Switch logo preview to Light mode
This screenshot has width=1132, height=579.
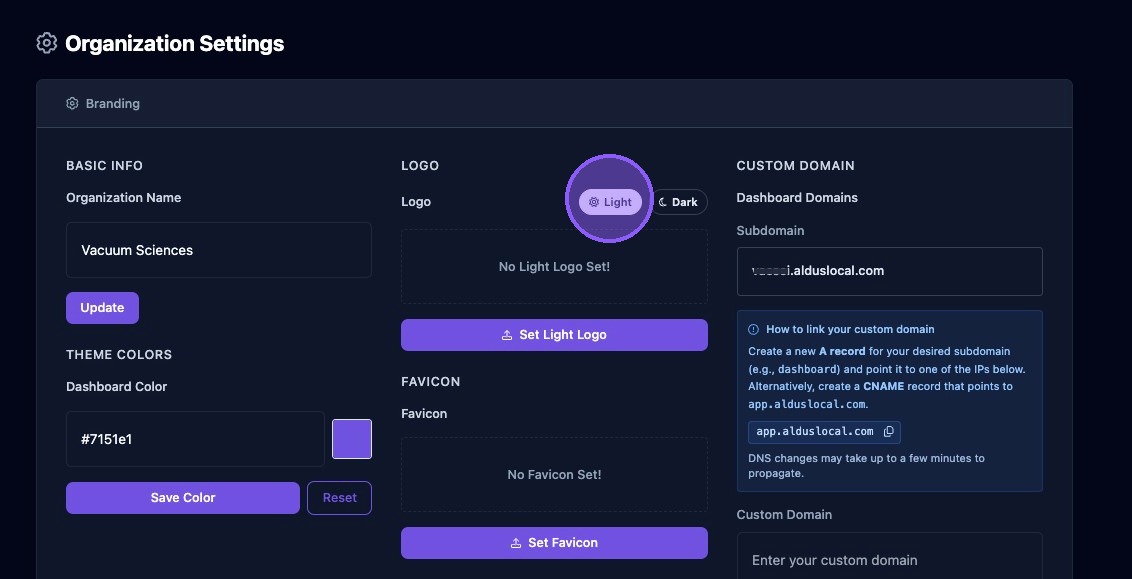[610, 202]
